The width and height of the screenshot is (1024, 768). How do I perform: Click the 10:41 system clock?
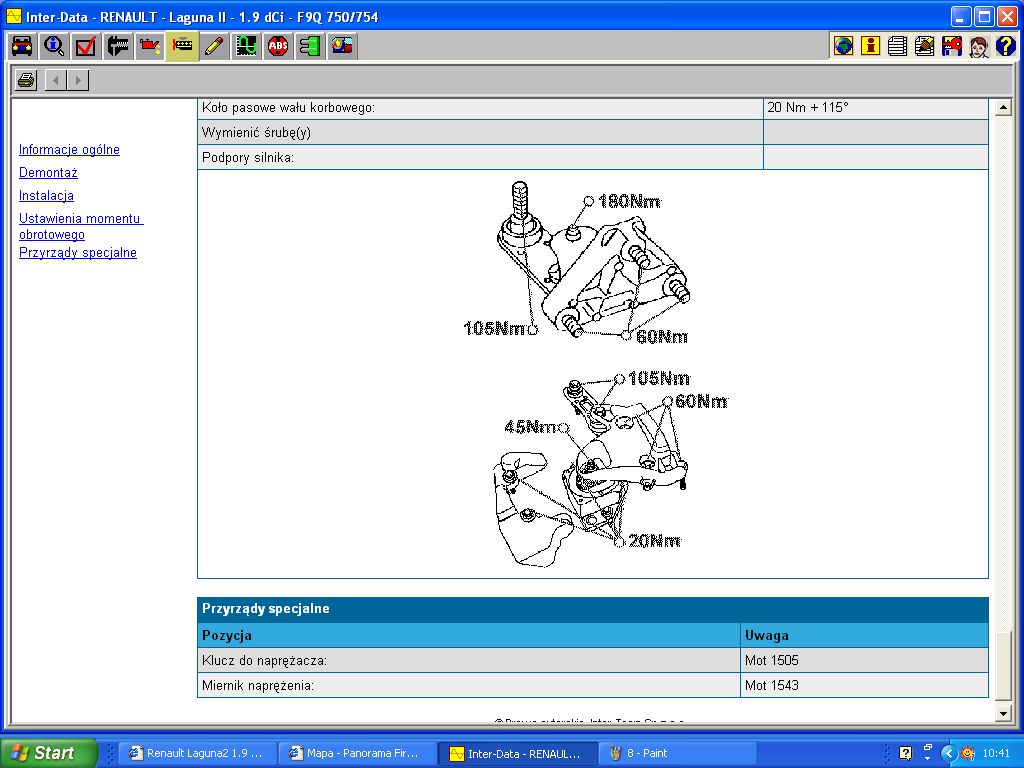point(996,753)
